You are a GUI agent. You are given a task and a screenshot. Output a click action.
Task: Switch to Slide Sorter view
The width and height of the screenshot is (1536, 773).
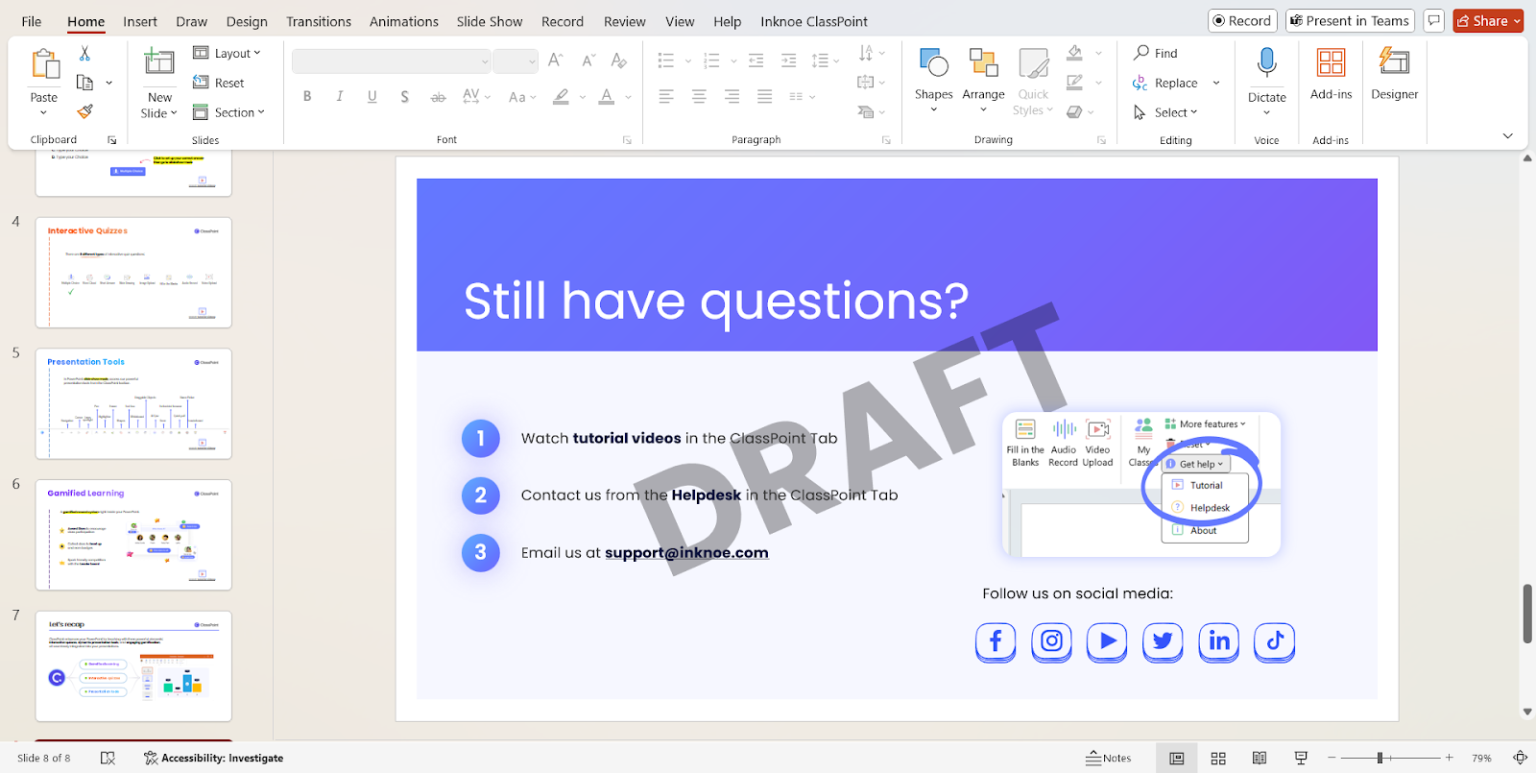point(1218,758)
